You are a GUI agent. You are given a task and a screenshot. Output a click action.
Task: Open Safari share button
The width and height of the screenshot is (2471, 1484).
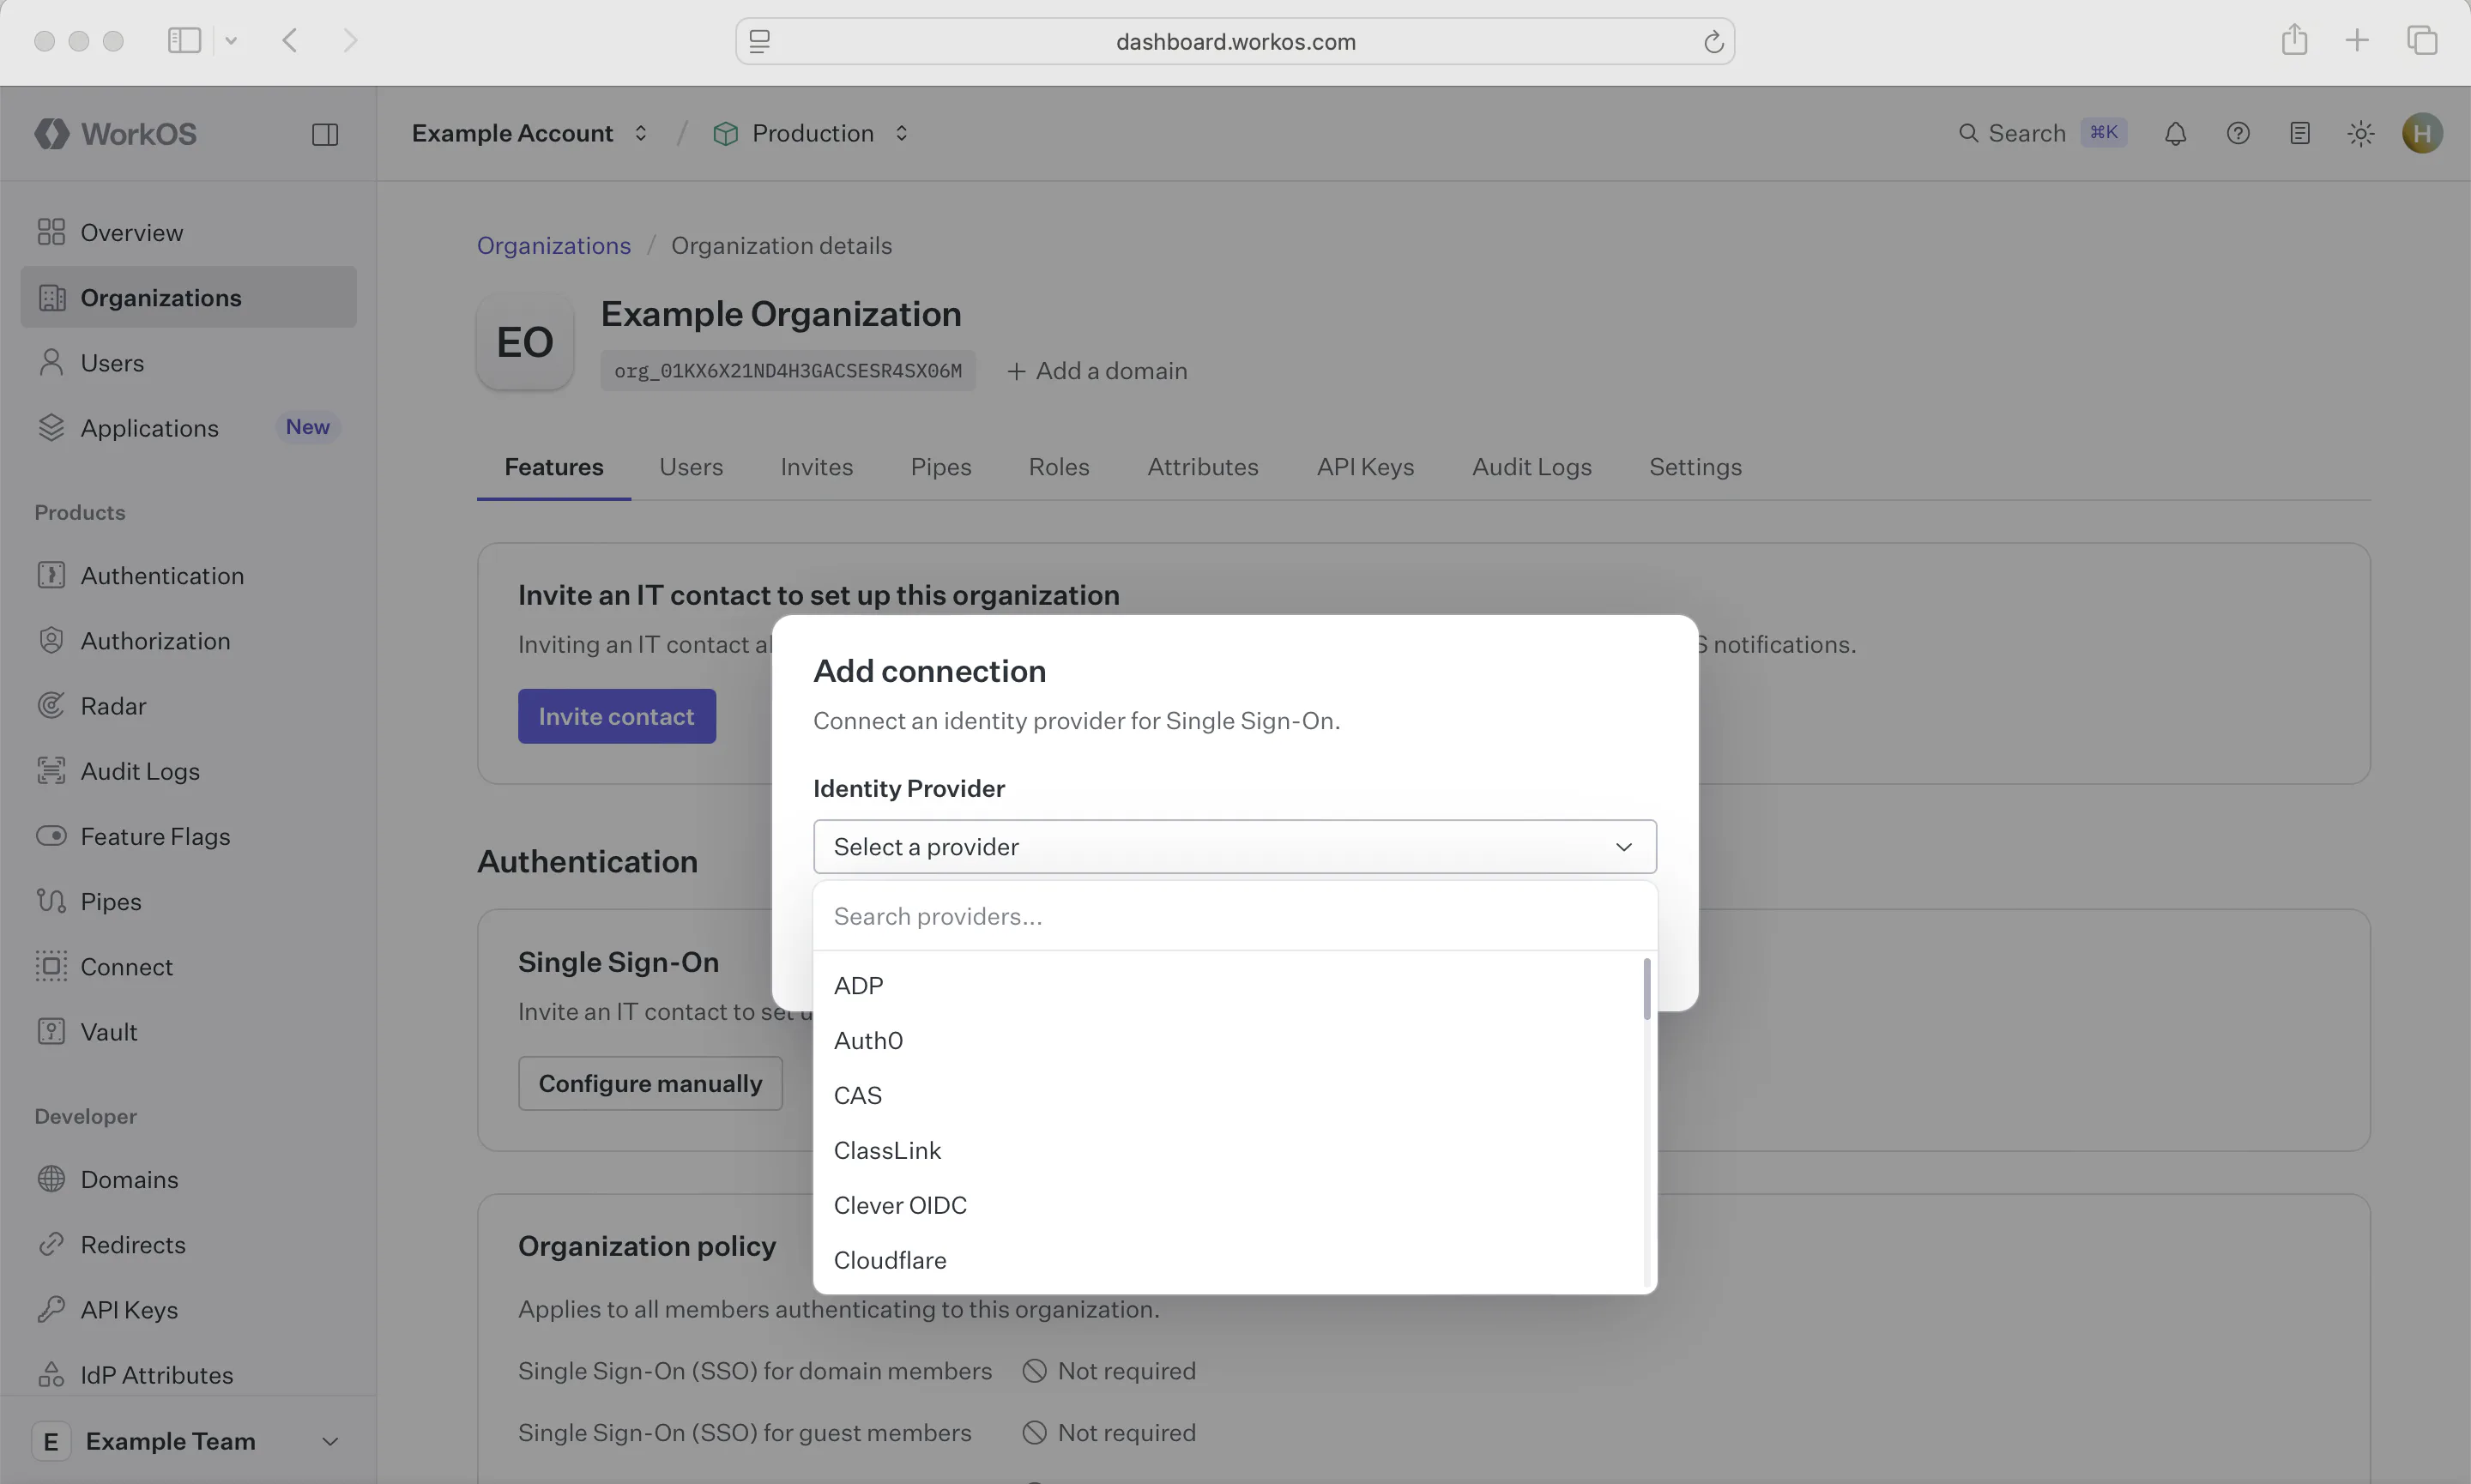2294,40
